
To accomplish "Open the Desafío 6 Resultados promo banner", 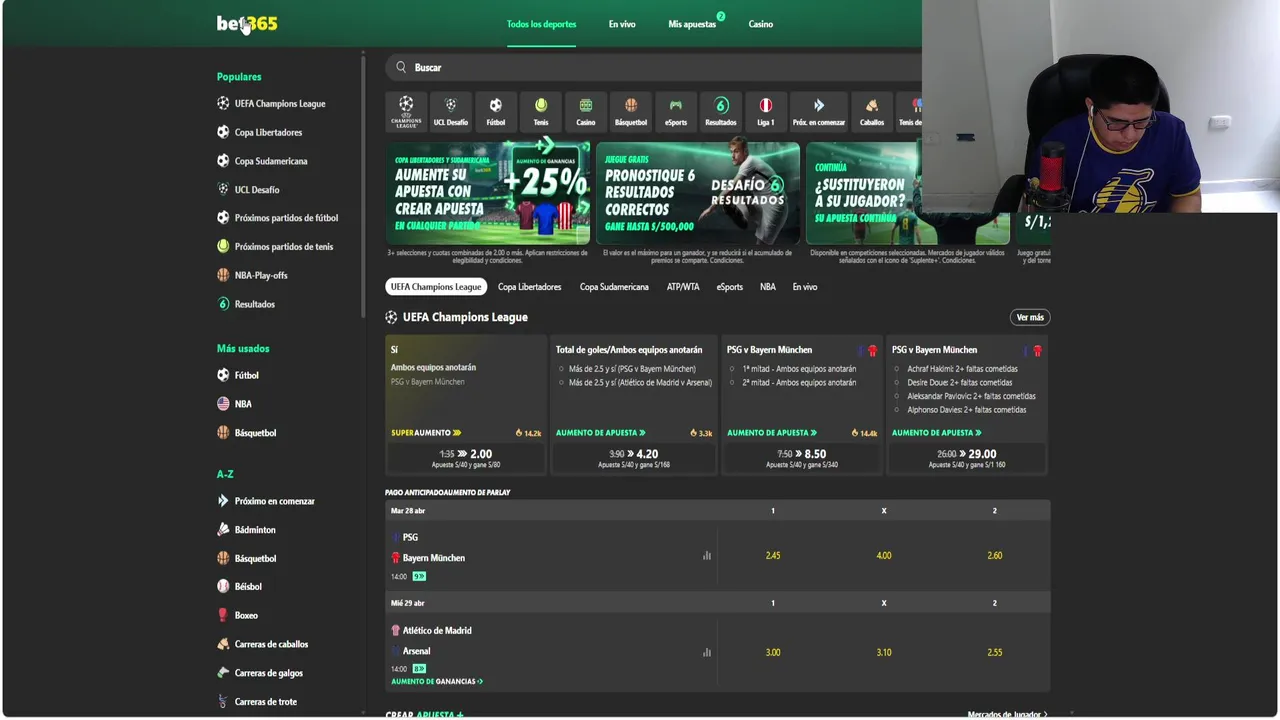I will (x=698, y=193).
